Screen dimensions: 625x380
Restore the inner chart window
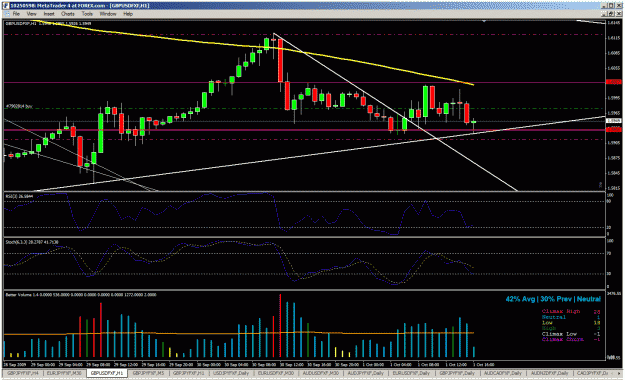(612, 14)
